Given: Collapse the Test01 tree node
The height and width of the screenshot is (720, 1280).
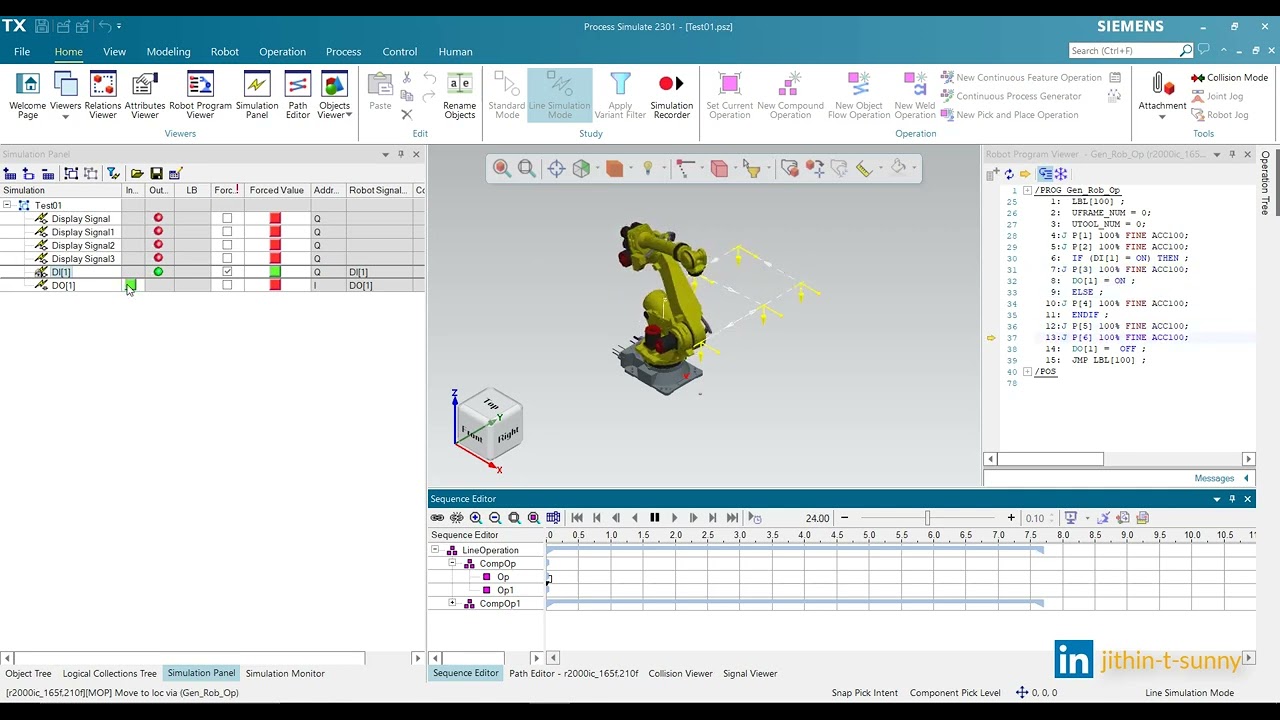Looking at the screenshot, I should pos(7,205).
